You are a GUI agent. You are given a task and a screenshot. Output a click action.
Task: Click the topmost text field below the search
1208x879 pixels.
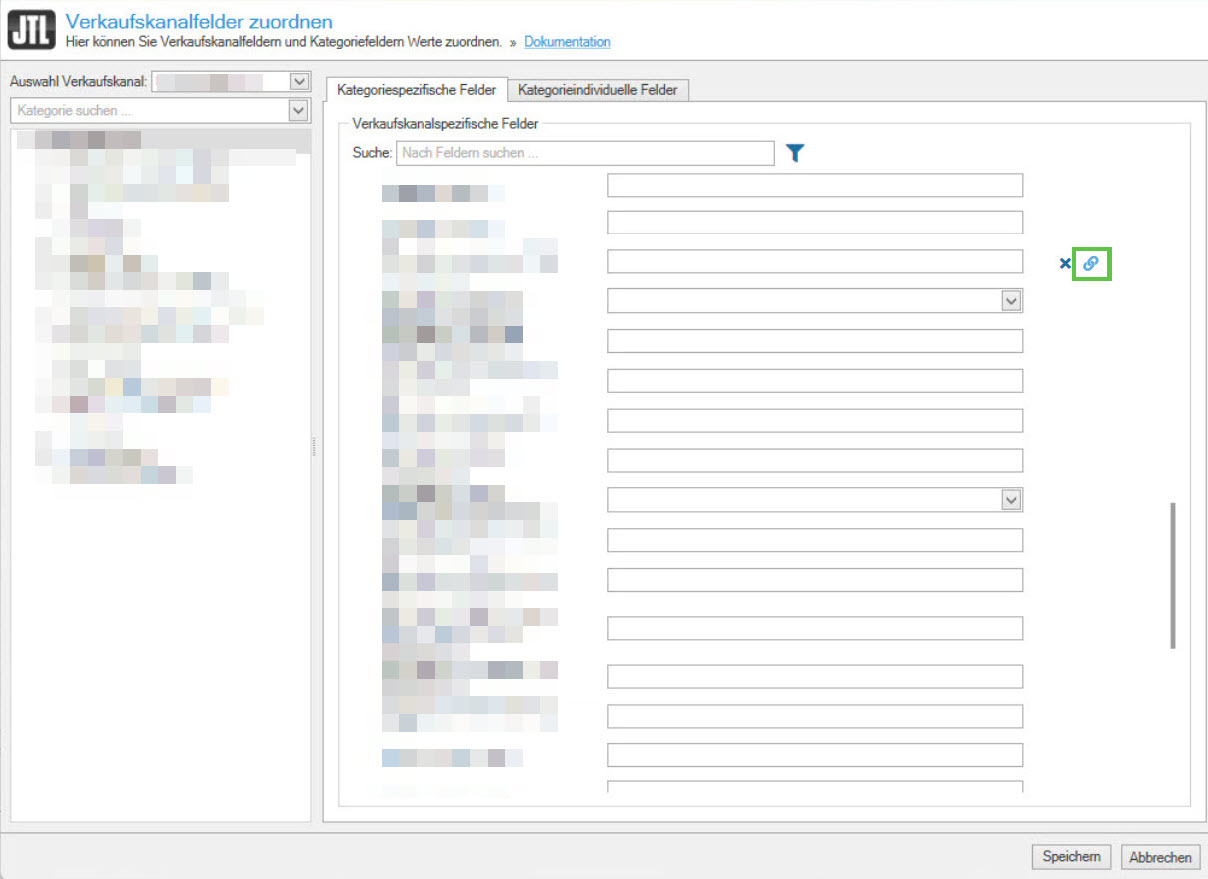[814, 185]
